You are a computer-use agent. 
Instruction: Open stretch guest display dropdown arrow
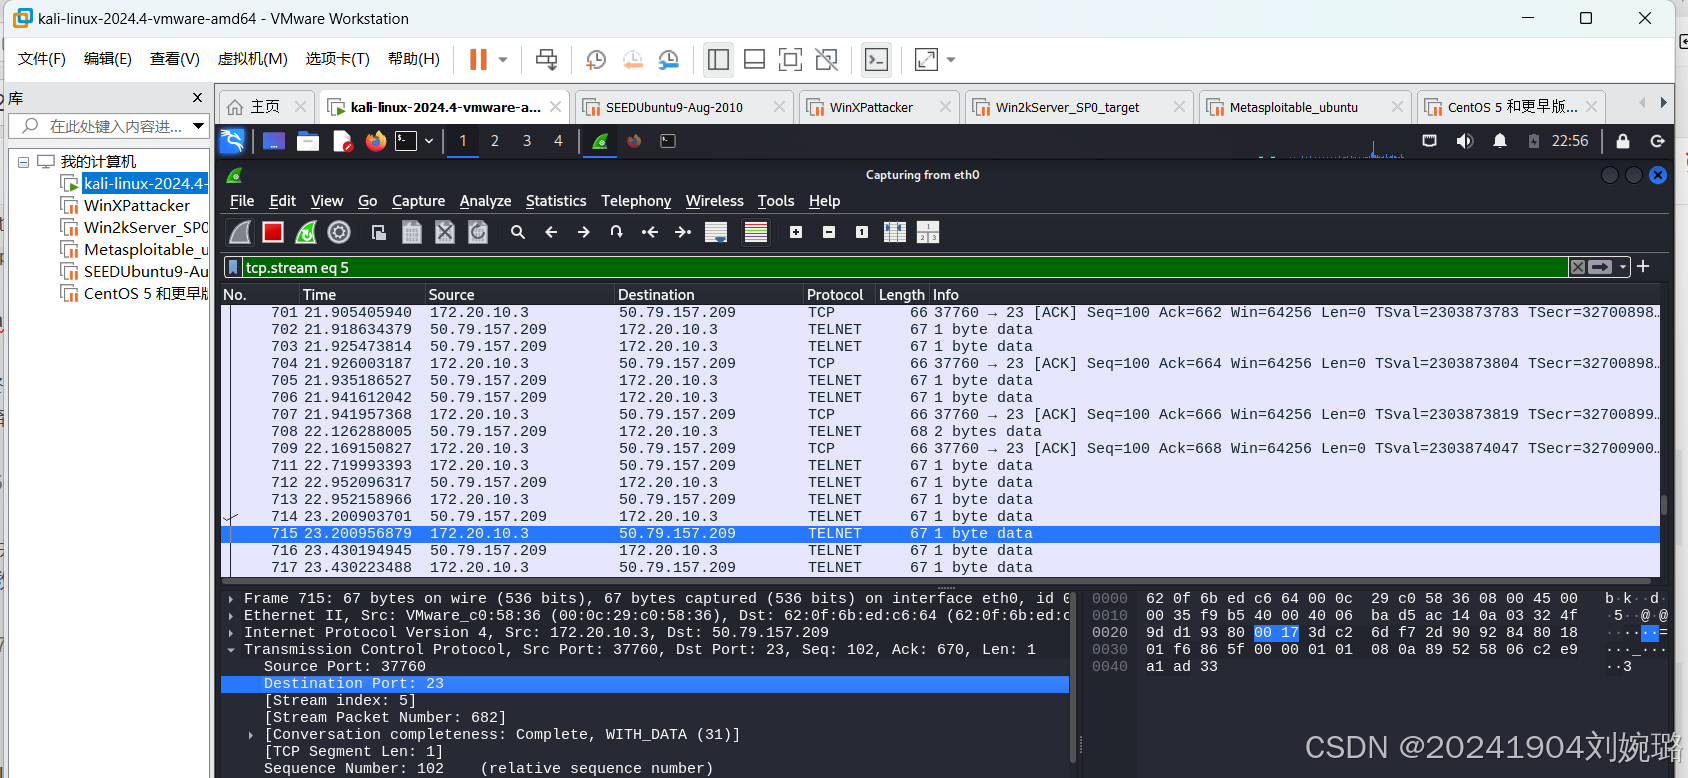951,60
